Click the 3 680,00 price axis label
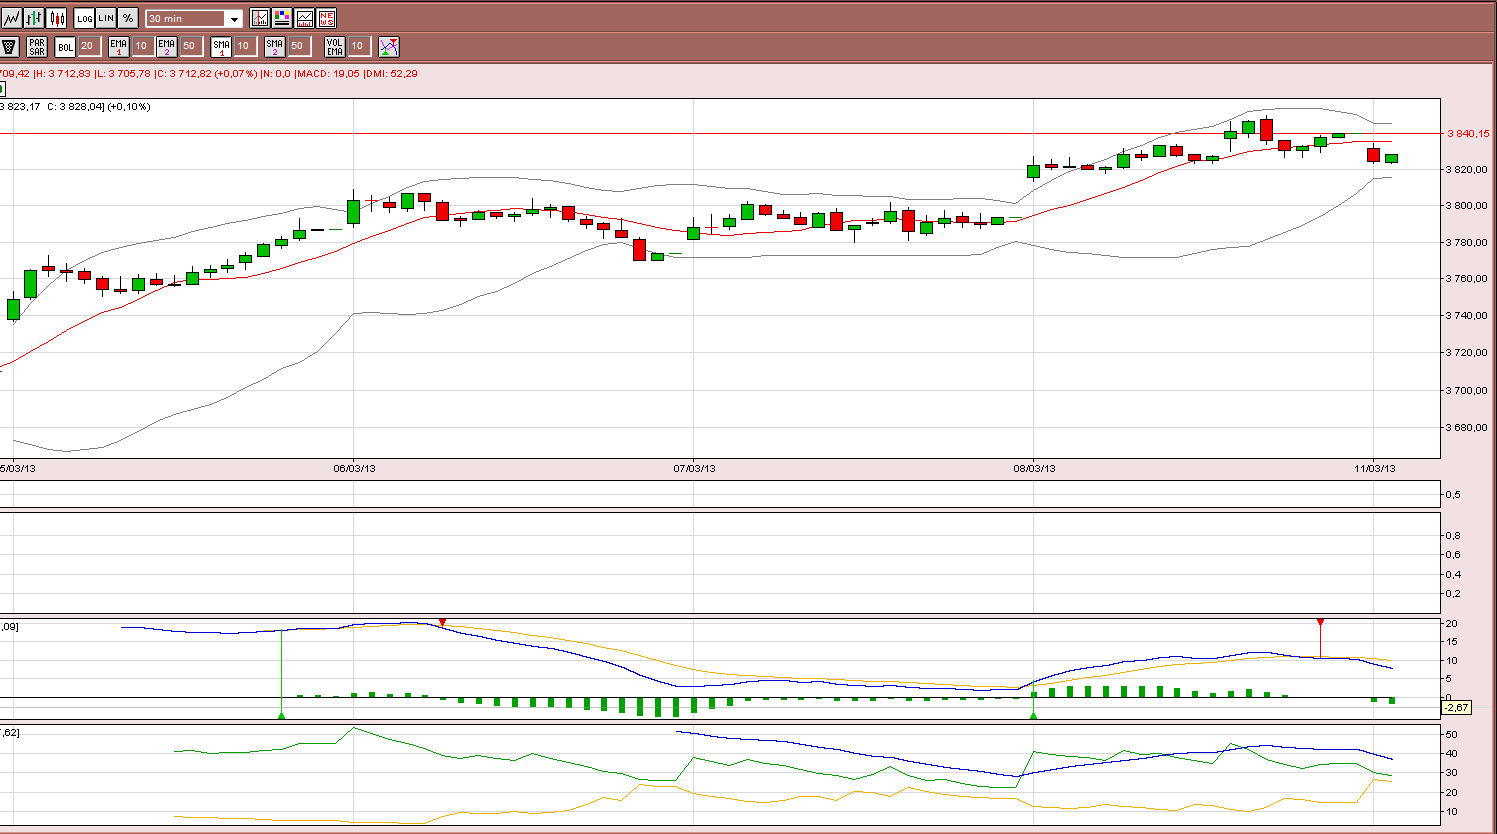Screen dimensions: 1497x834 (x=1466, y=428)
